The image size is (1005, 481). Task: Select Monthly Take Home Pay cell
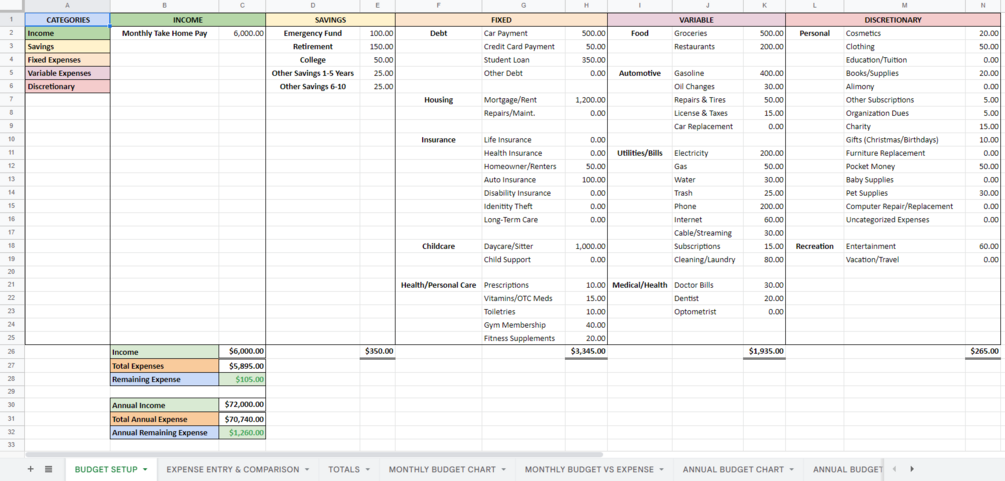pyautogui.click(x=165, y=33)
